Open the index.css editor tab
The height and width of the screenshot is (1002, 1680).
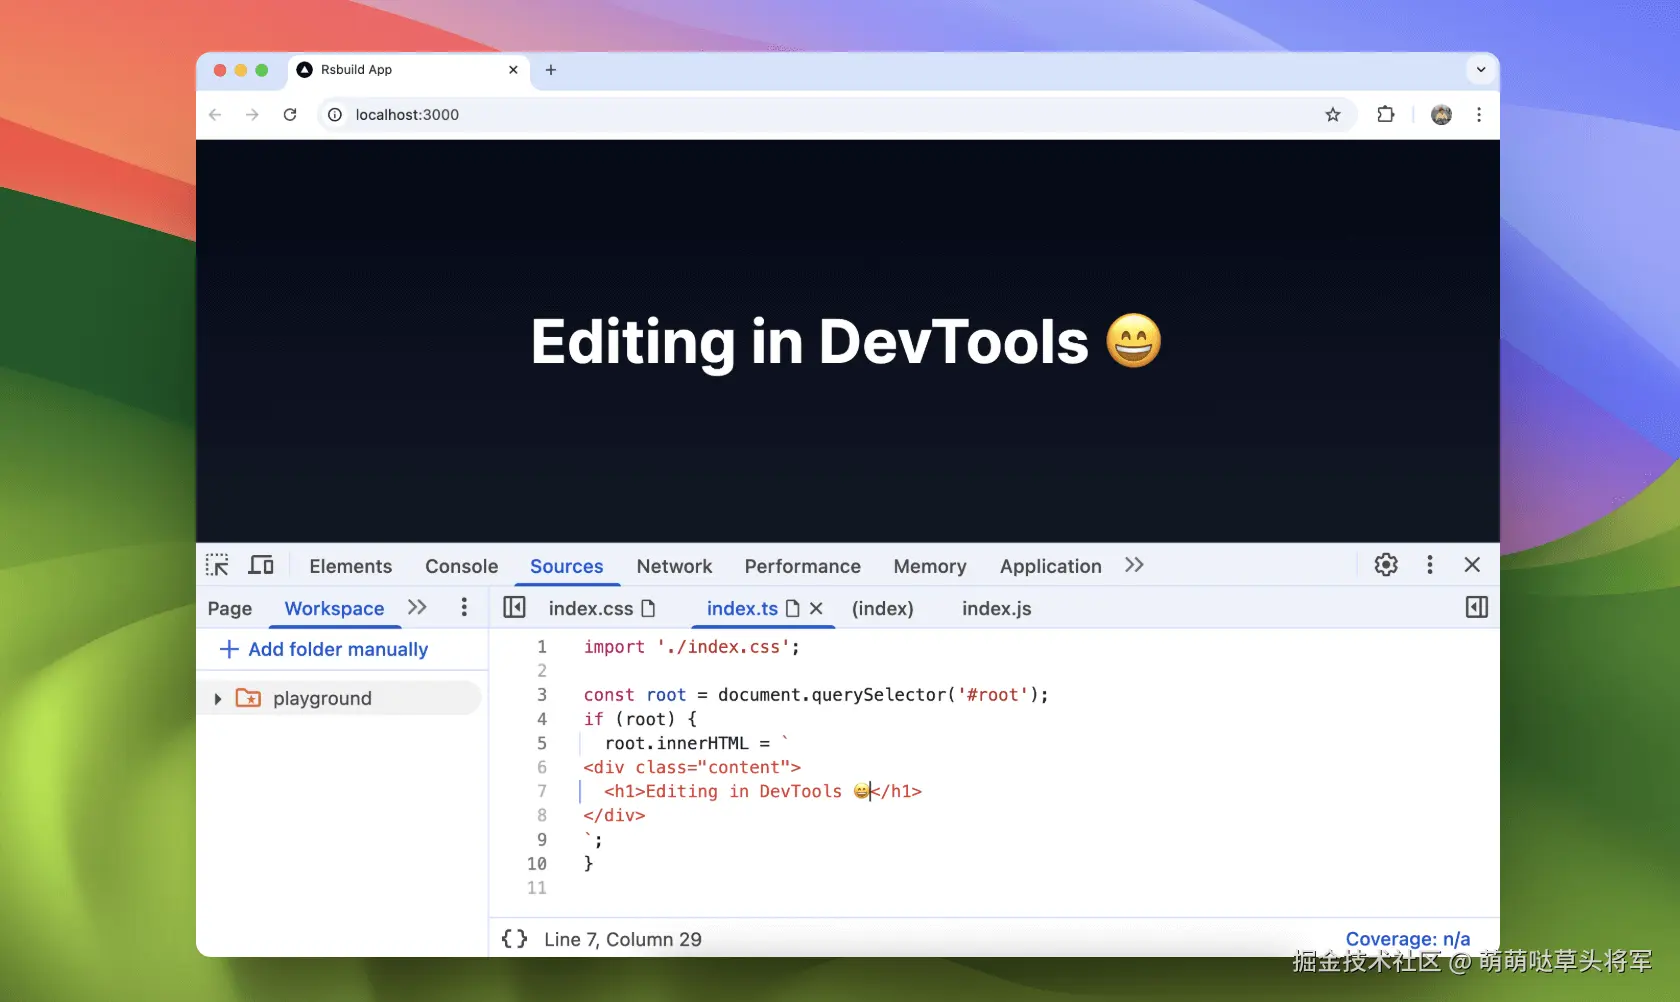[x=593, y=608]
